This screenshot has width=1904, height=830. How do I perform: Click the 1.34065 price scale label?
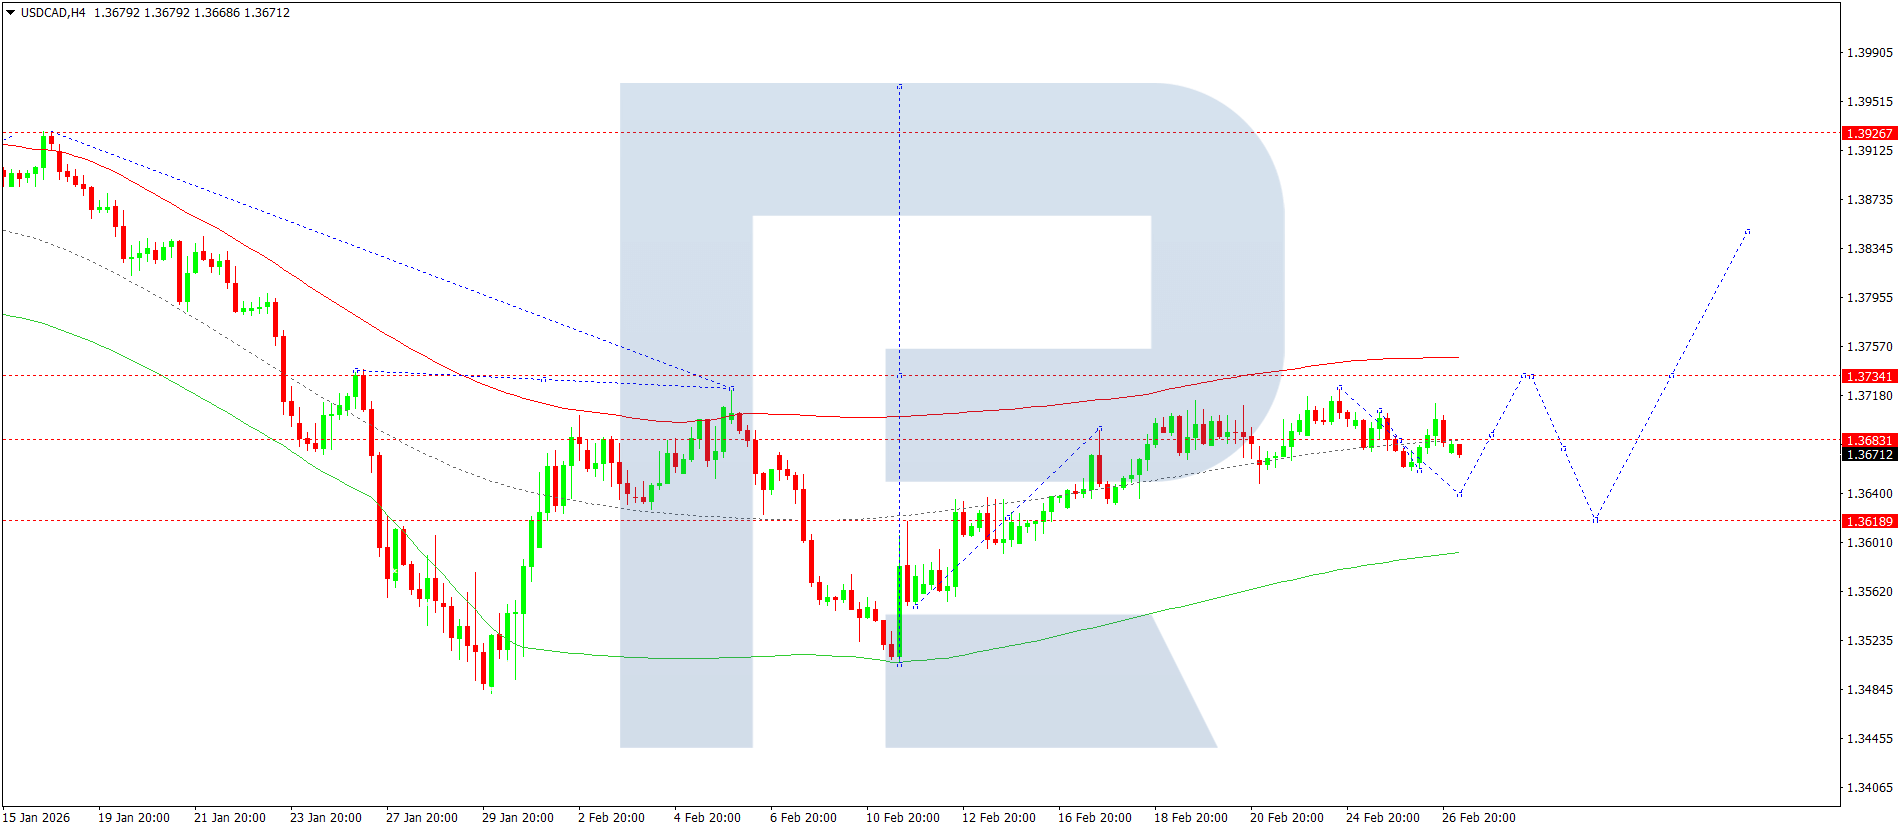click(1869, 788)
